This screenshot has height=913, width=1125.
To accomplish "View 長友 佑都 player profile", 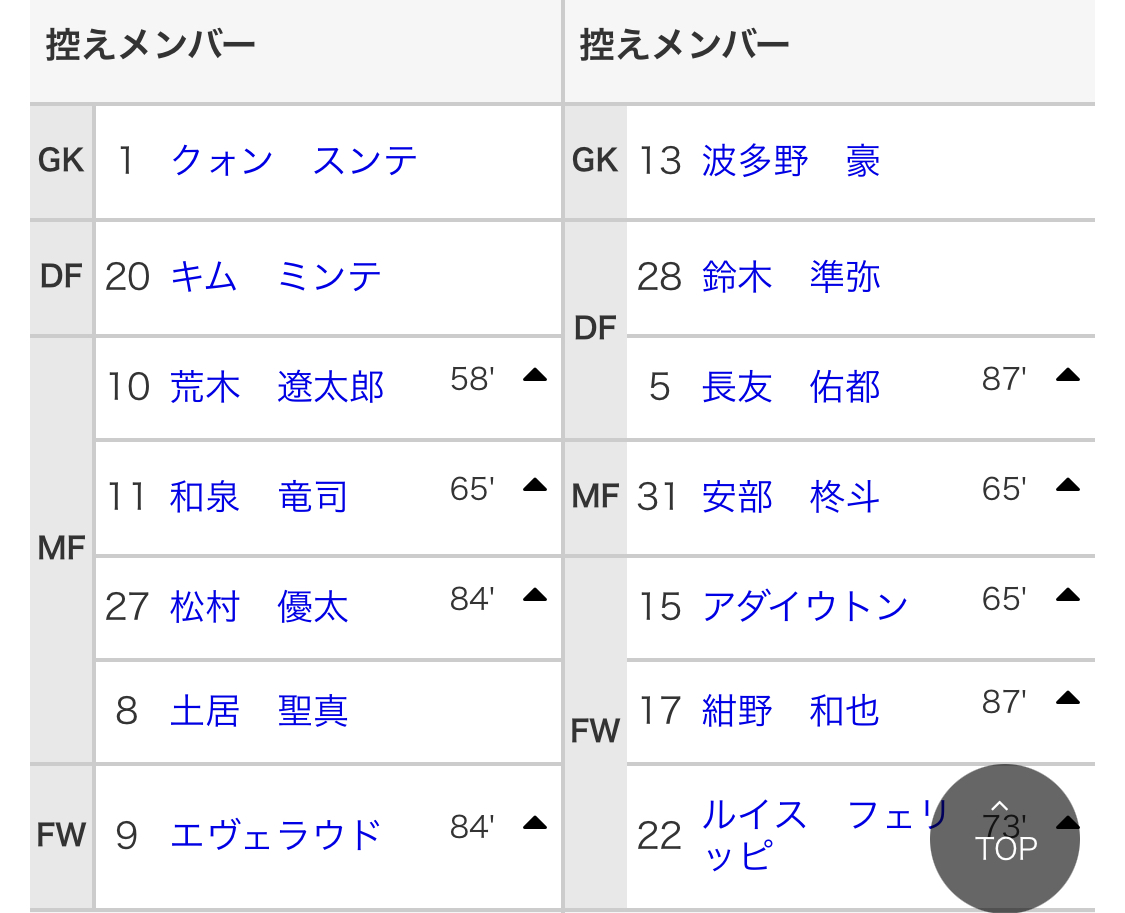I will click(x=790, y=387).
